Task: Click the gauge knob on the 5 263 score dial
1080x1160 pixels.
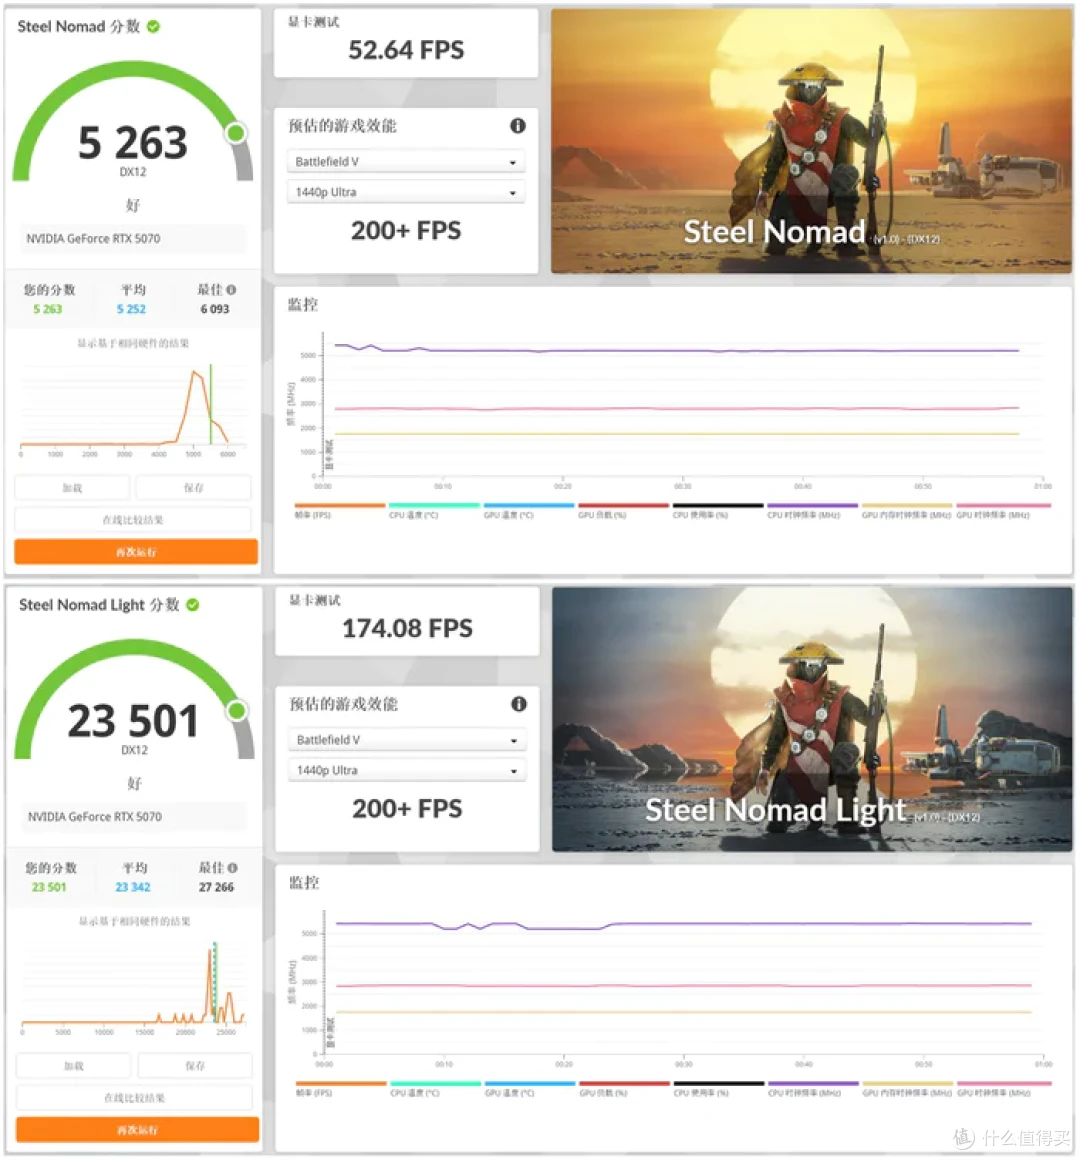Action: [236, 133]
